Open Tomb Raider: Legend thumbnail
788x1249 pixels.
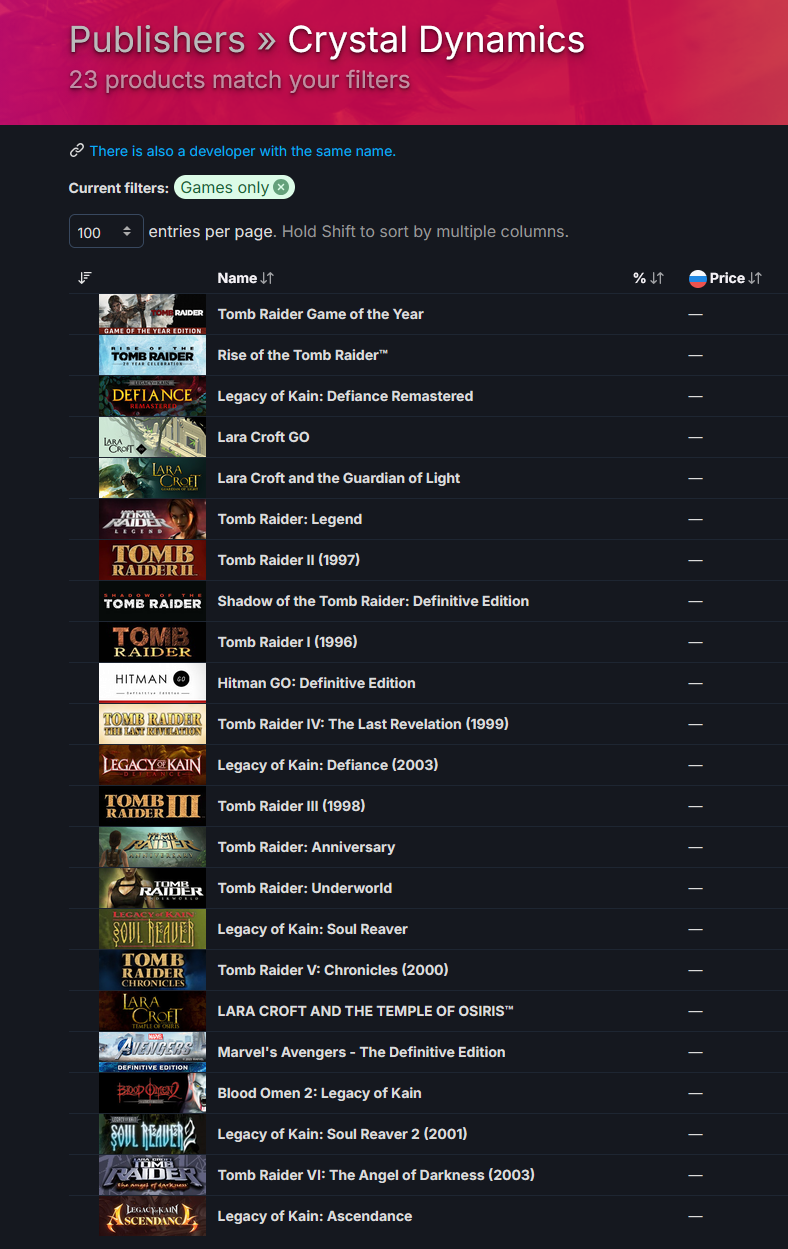pyautogui.click(x=152, y=519)
